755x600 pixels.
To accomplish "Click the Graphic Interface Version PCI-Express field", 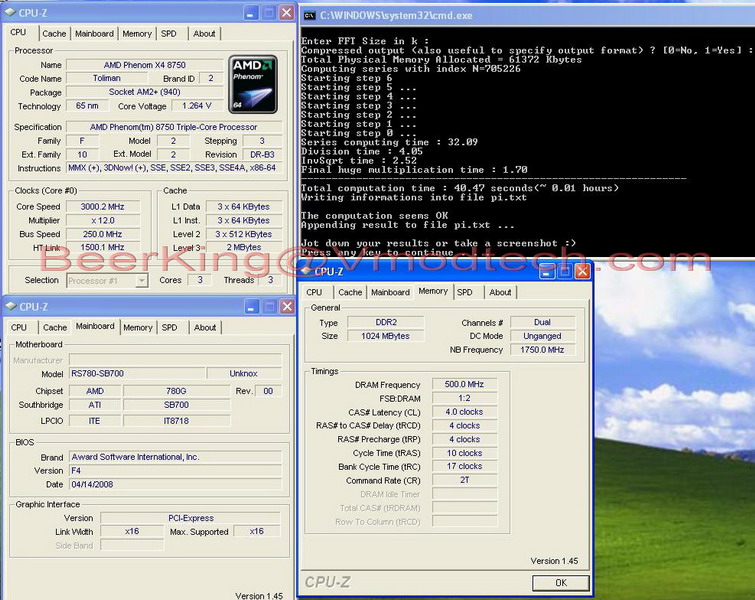I will coord(191,518).
